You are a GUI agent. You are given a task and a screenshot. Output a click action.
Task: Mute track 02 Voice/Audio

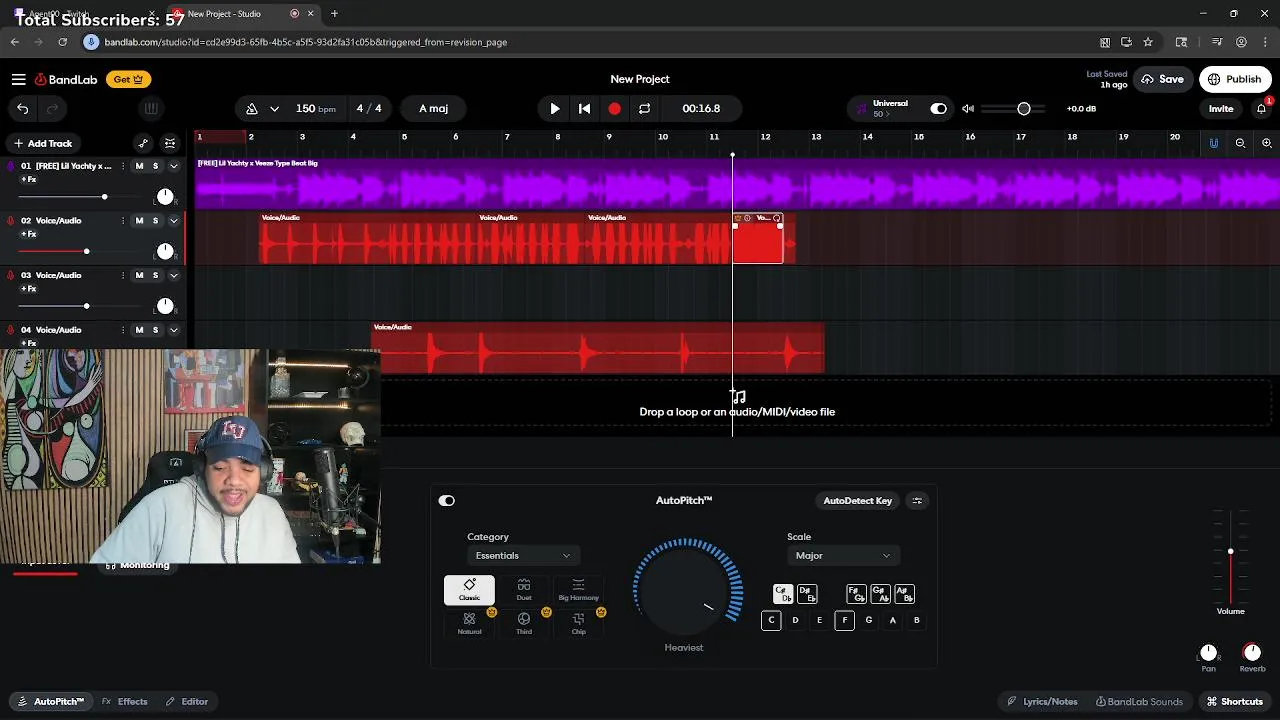click(x=139, y=221)
